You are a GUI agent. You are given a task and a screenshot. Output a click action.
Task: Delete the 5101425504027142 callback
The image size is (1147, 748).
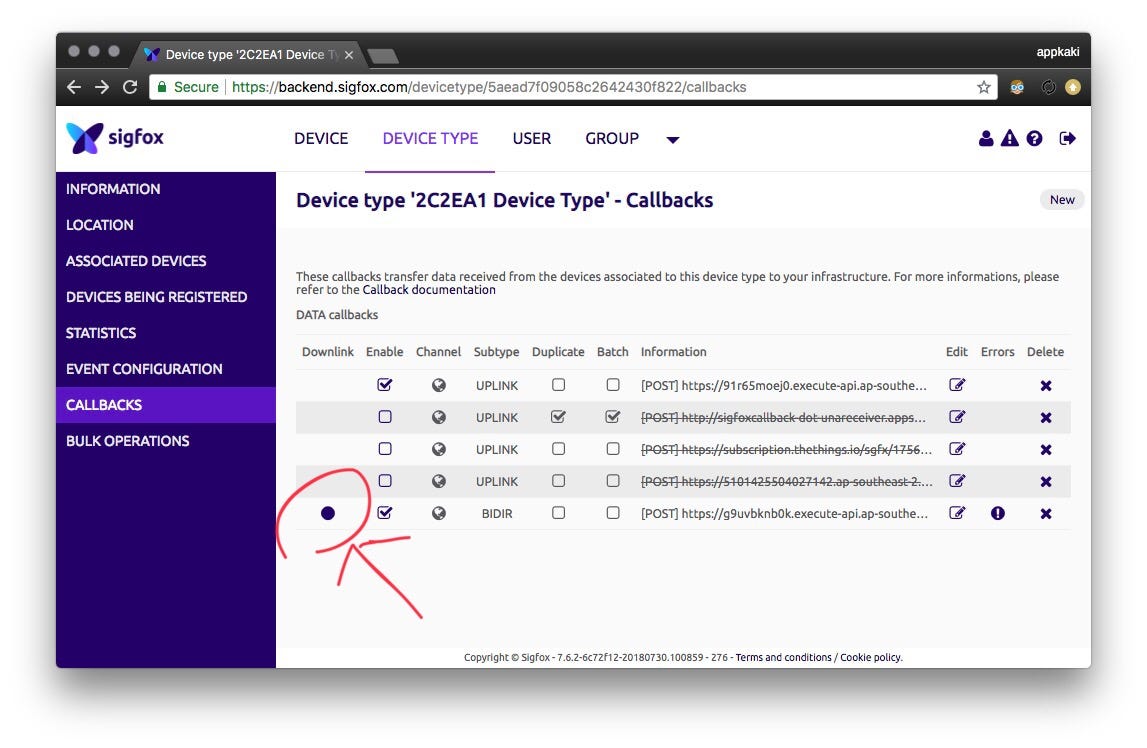pyautogui.click(x=1046, y=482)
